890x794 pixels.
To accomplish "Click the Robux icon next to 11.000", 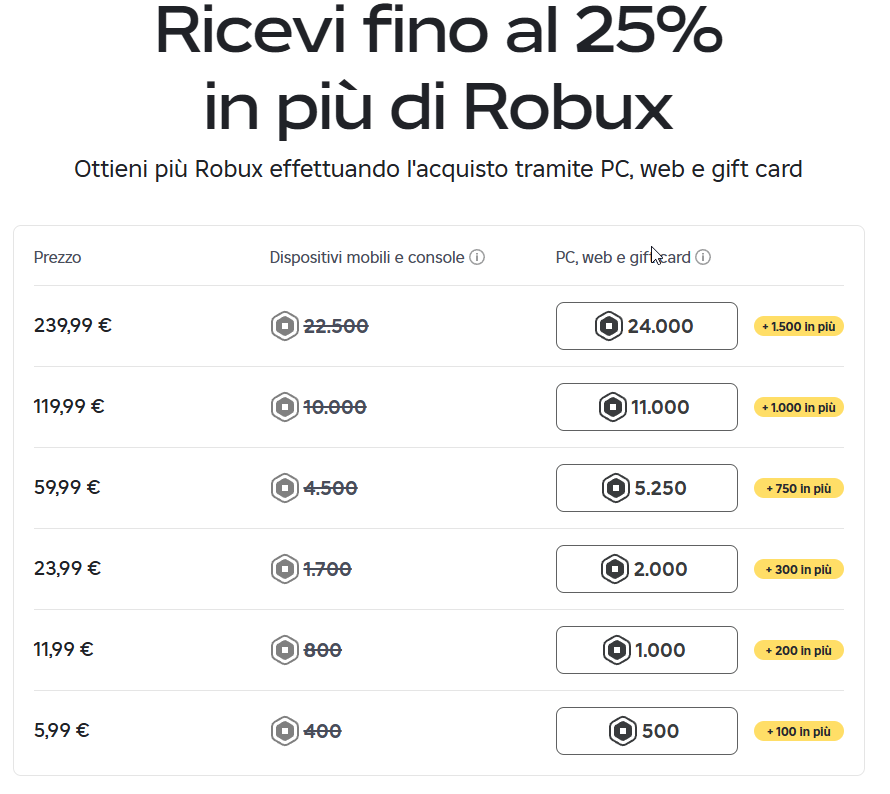I will point(612,407).
